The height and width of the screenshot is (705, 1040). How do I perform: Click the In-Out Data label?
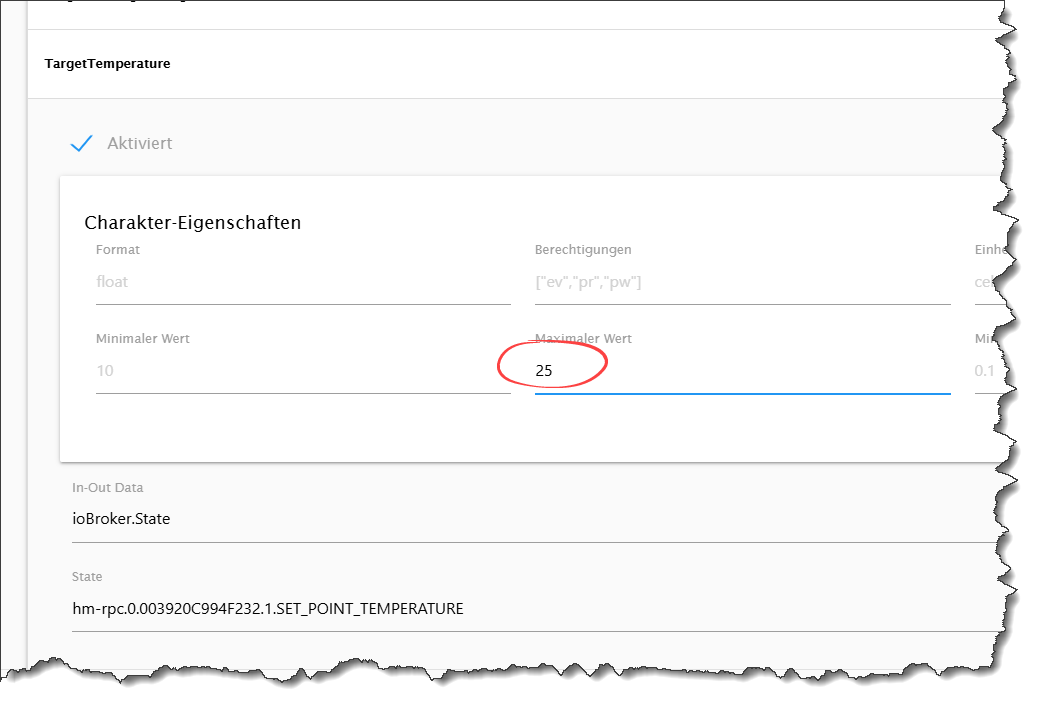pos(108,488)
